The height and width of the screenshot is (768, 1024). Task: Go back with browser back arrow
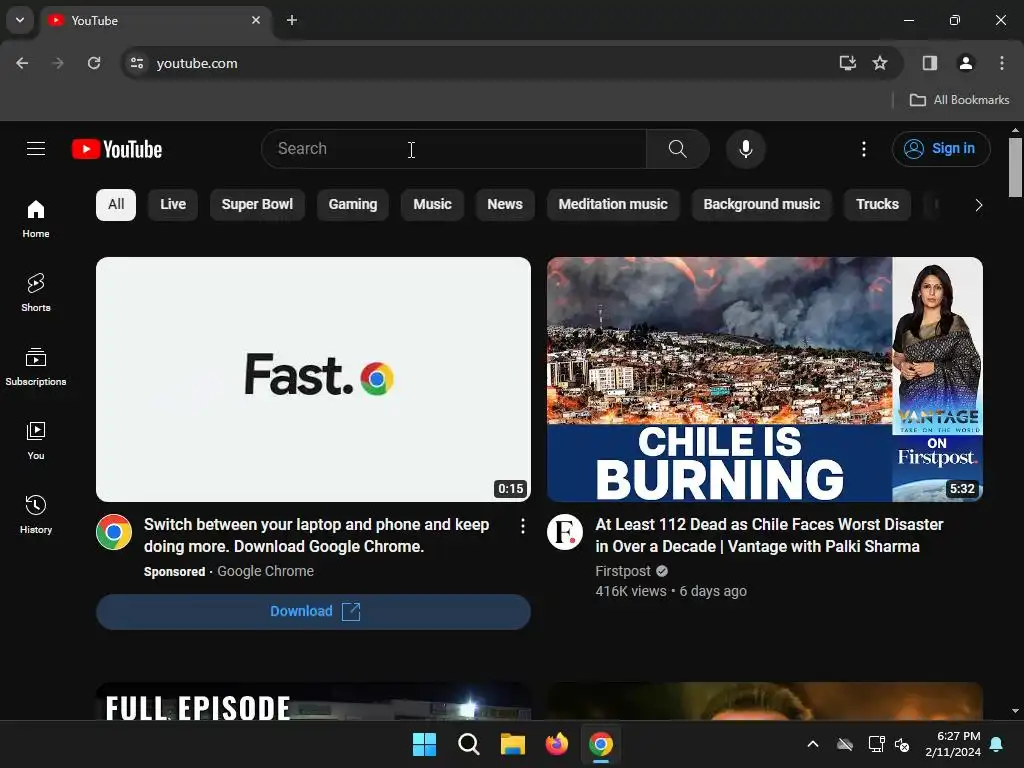(22, 63)
